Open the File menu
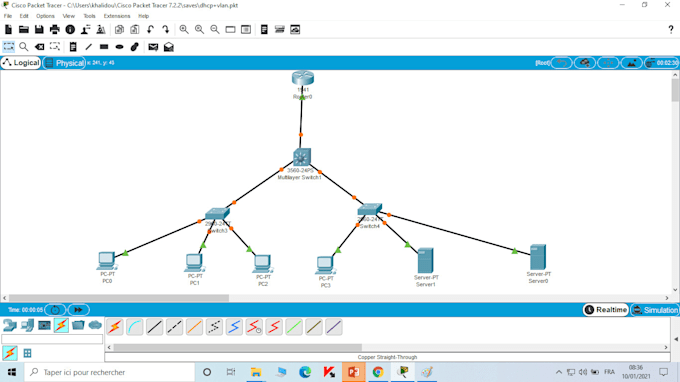Screen dimensions: 680x382 tap(8, 16)
